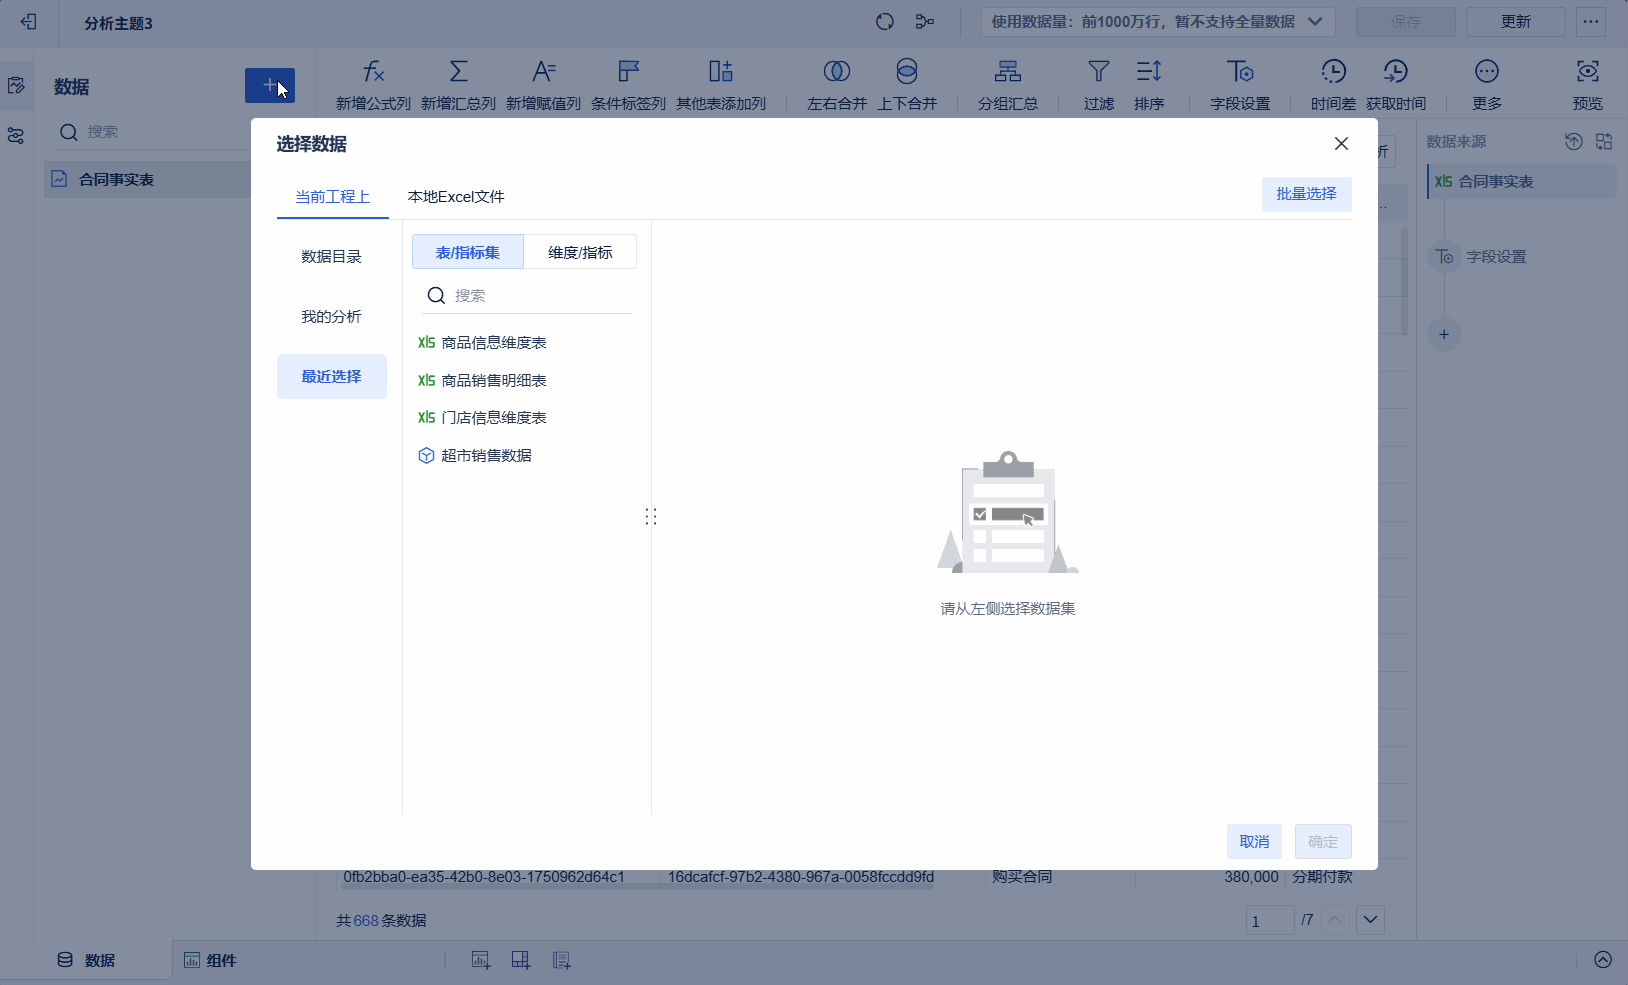Click the refresh circle icon in top bar
Viewport: 1628px width, 985px height.
(885, 22)
